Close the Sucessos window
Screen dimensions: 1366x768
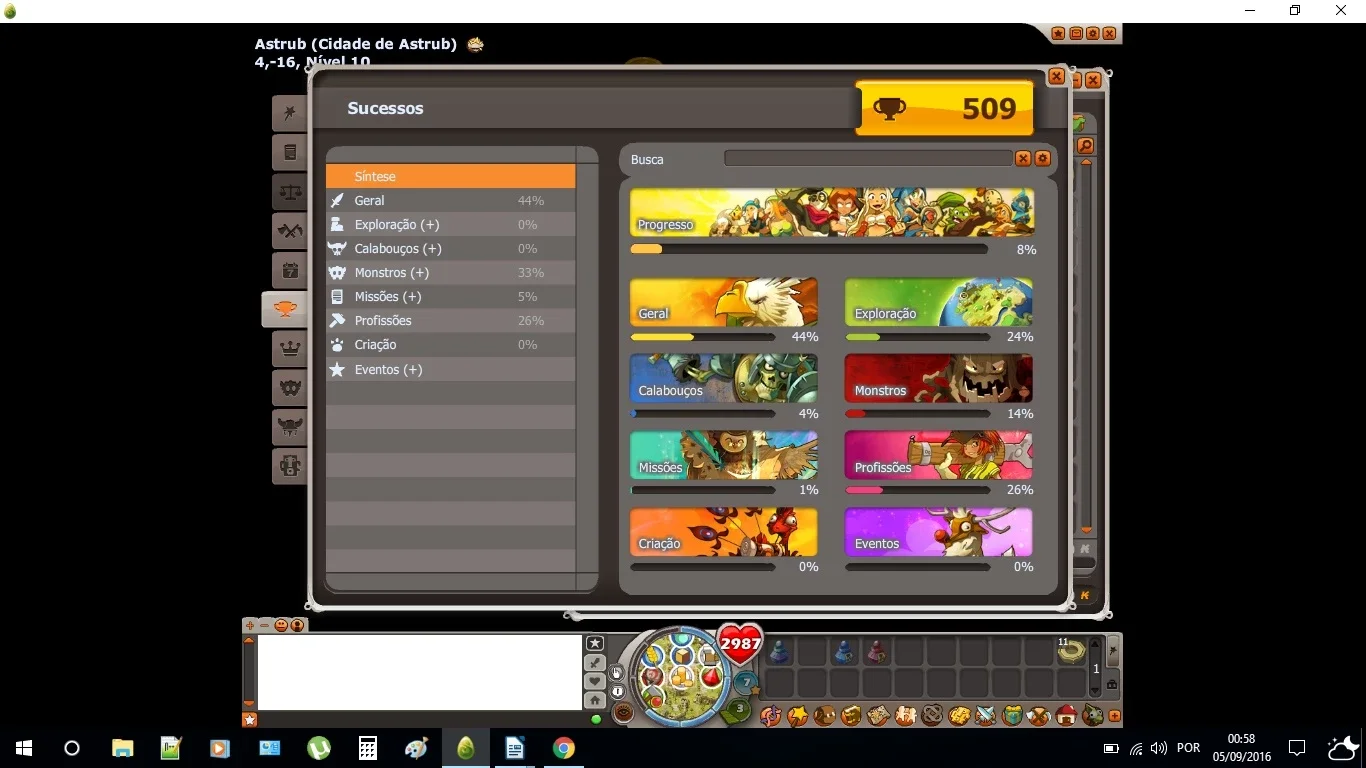(x=1057, y=77)
